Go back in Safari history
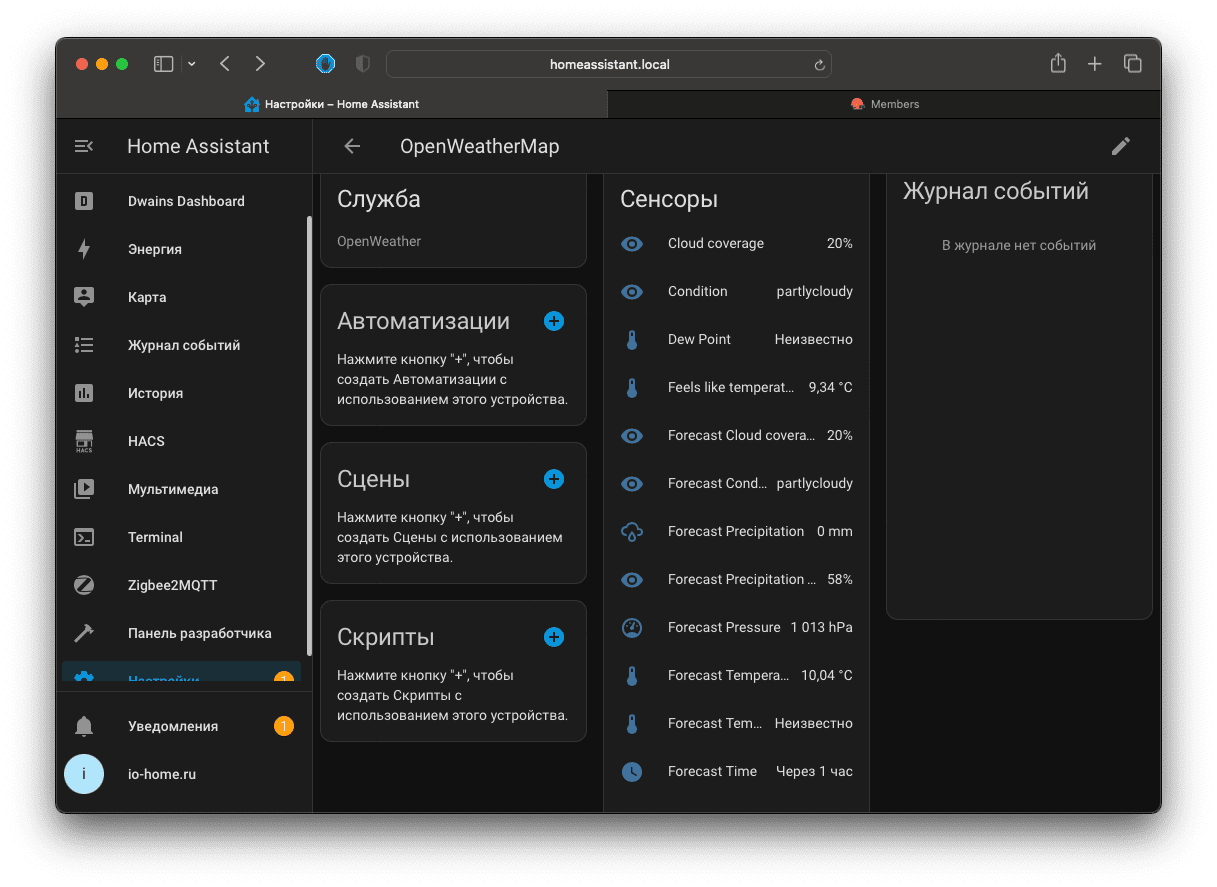This screenshot has width=1217, height=887. (225, 64)
